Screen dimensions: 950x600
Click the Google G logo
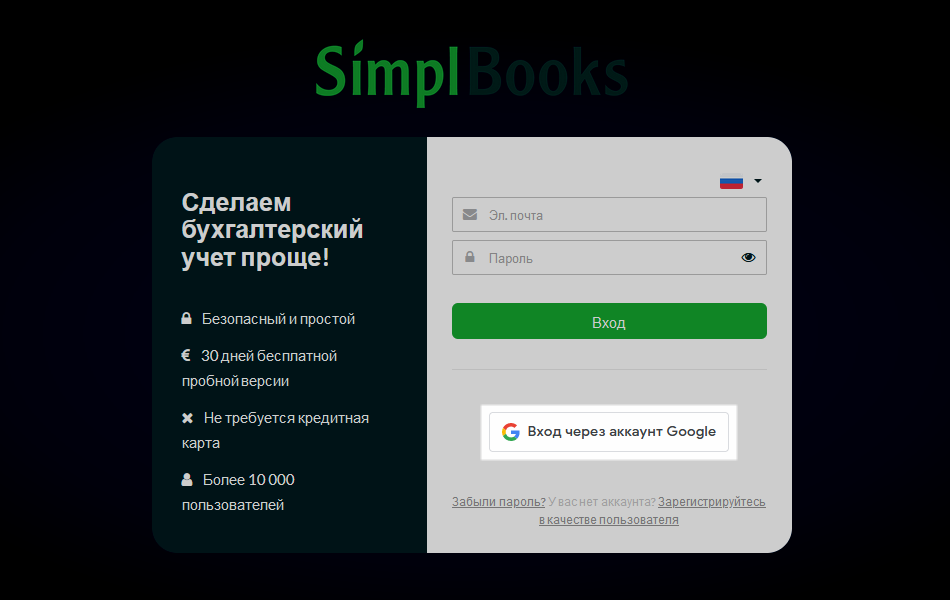coord(511,432)
